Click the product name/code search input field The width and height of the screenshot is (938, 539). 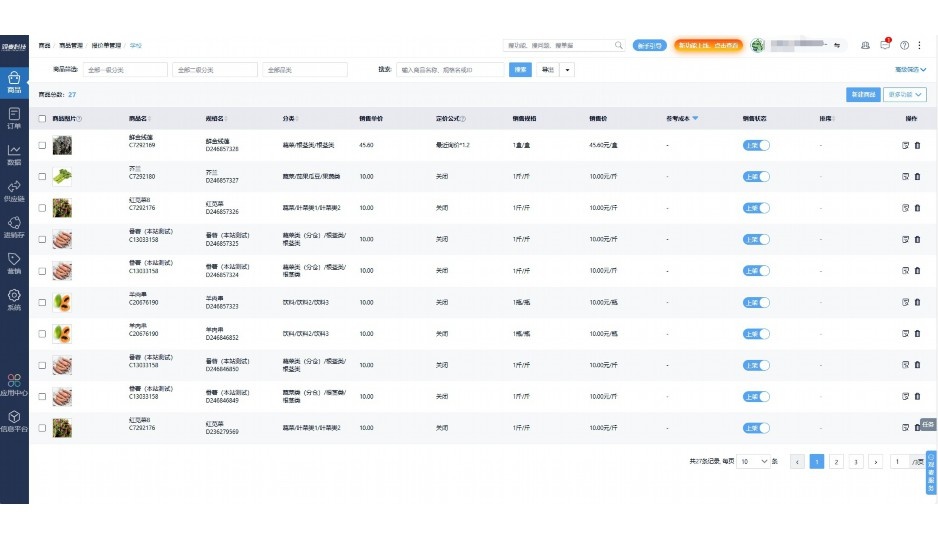pos(450,70)
